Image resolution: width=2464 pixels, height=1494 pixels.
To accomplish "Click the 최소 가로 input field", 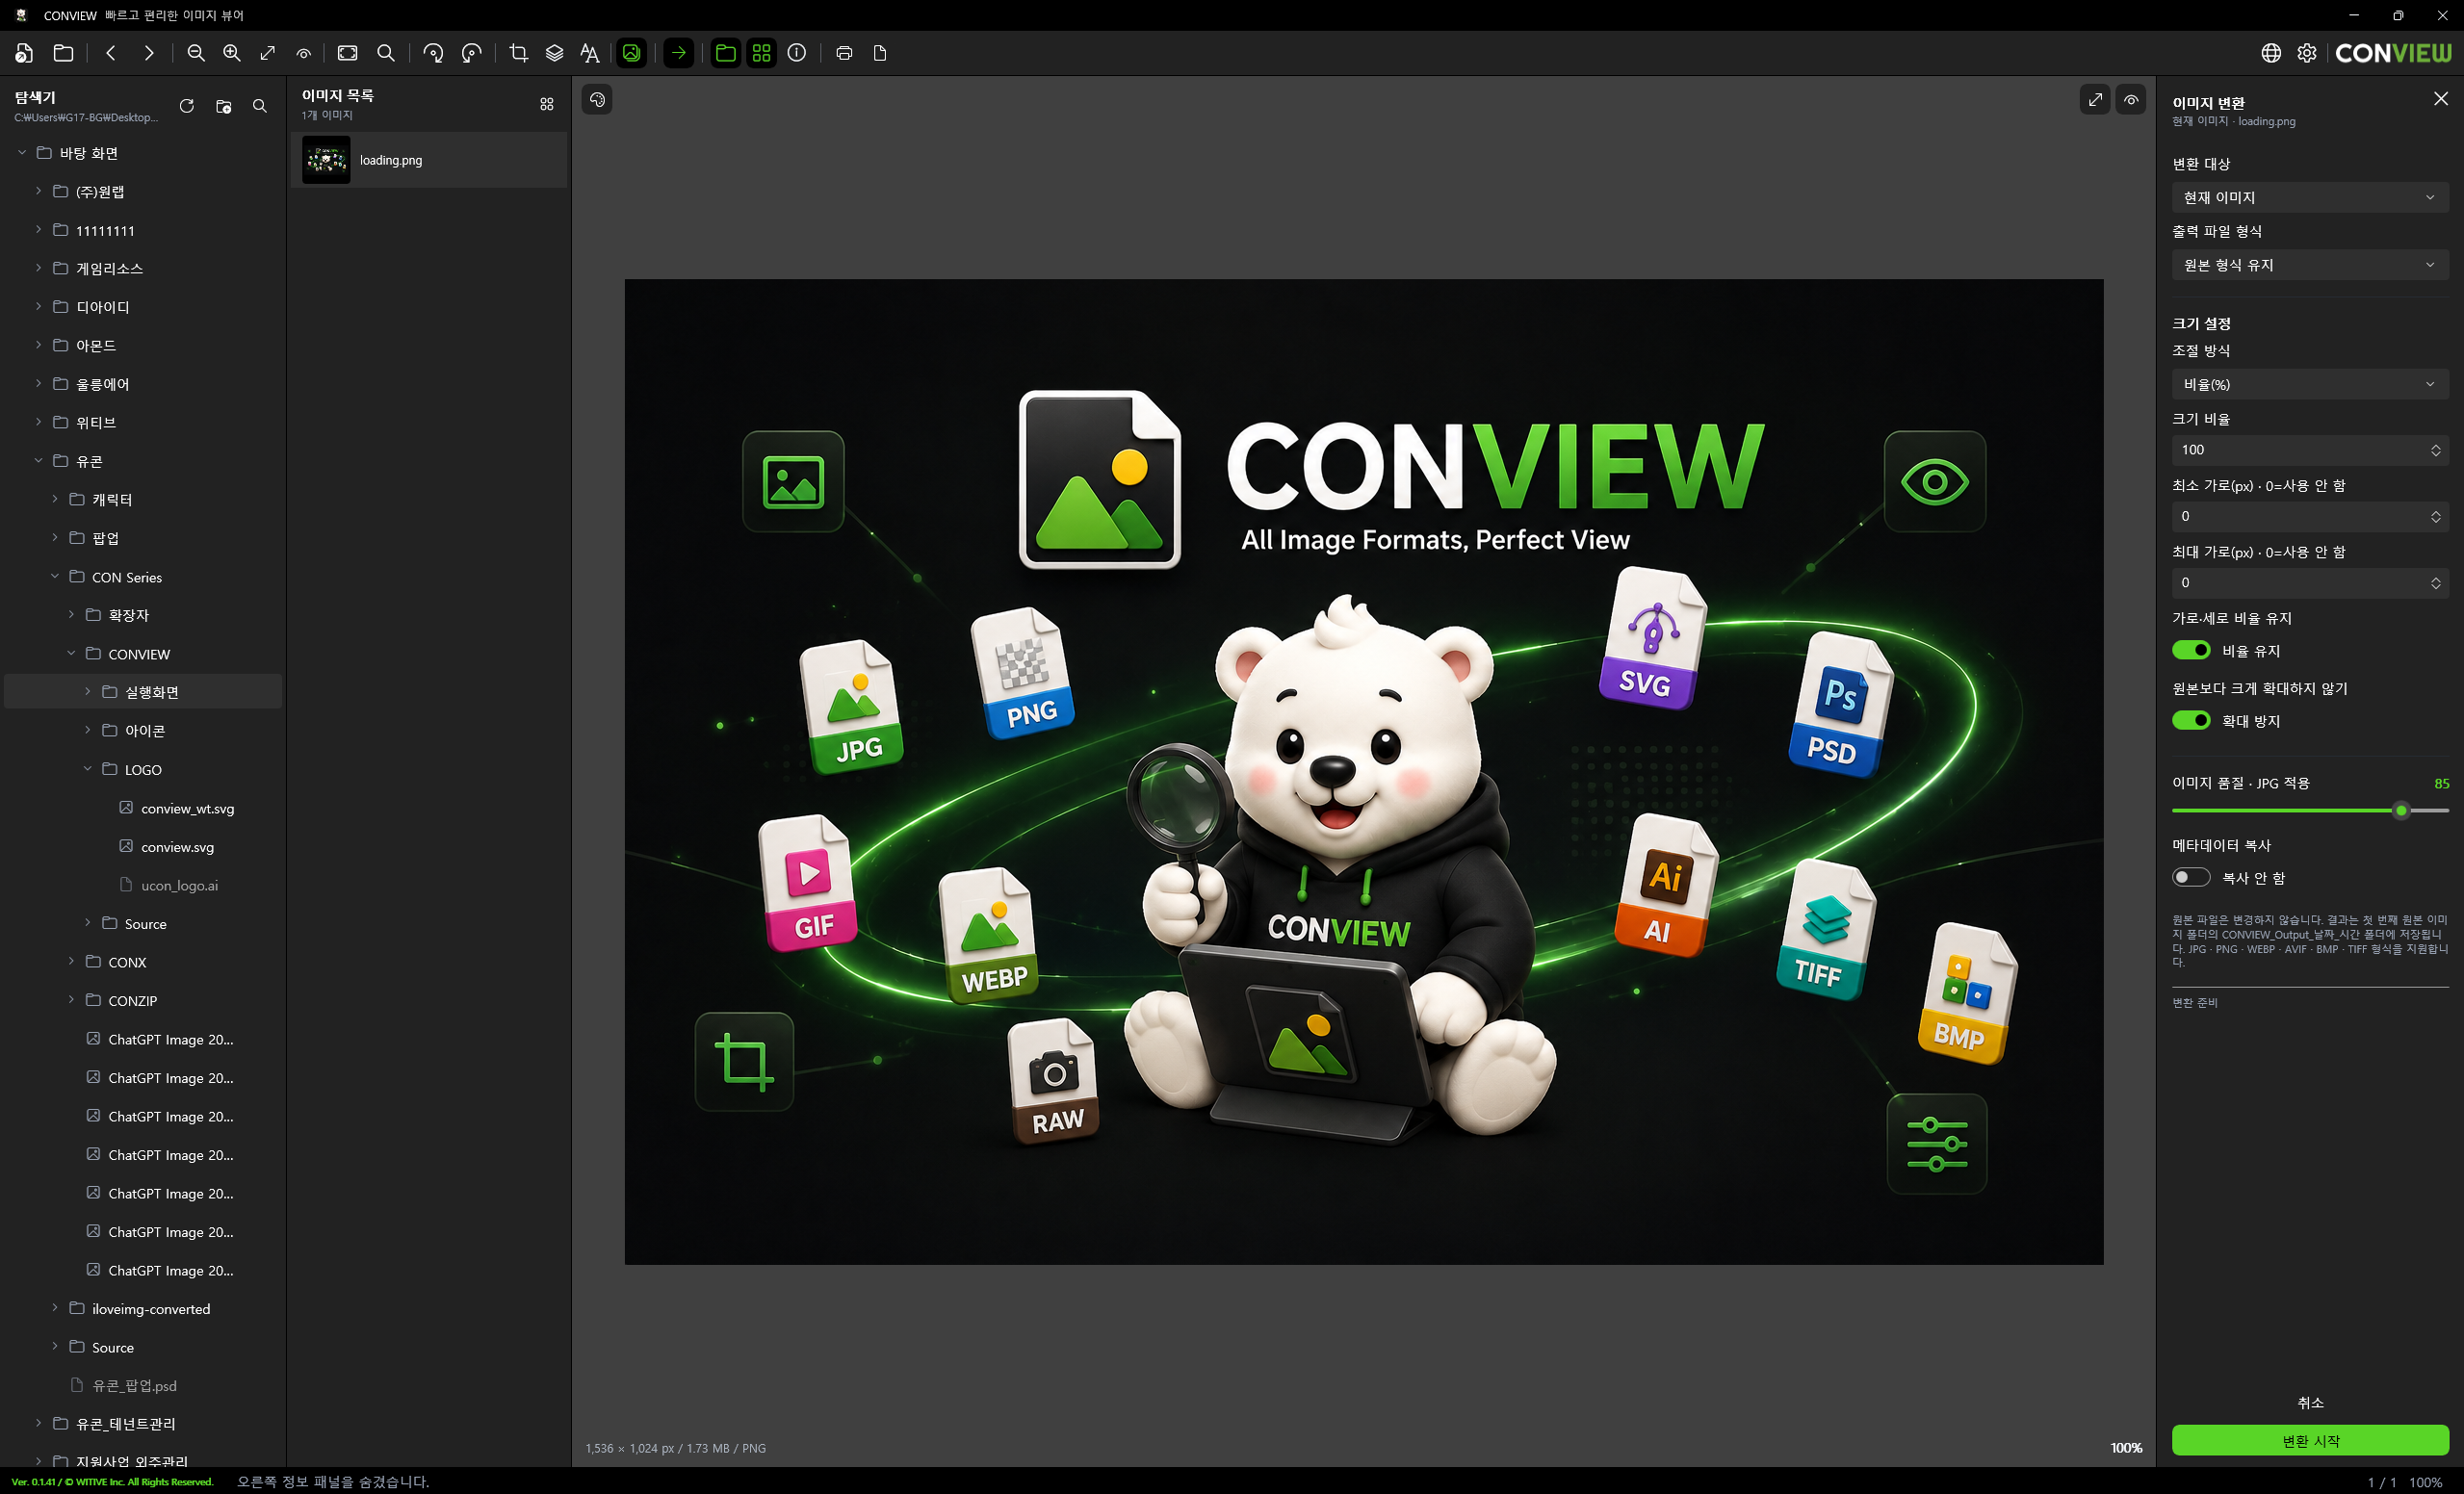I will [x=2310, y=516].
